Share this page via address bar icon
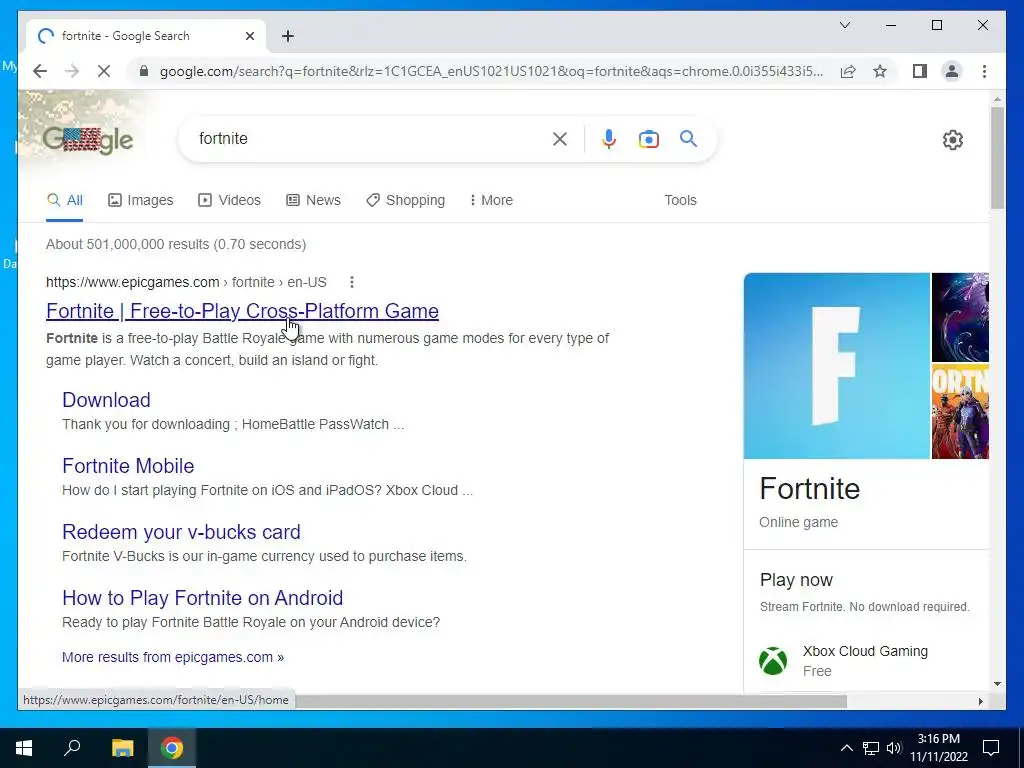Viewport: 1024px width, 768px height. (x=848, y=71)
